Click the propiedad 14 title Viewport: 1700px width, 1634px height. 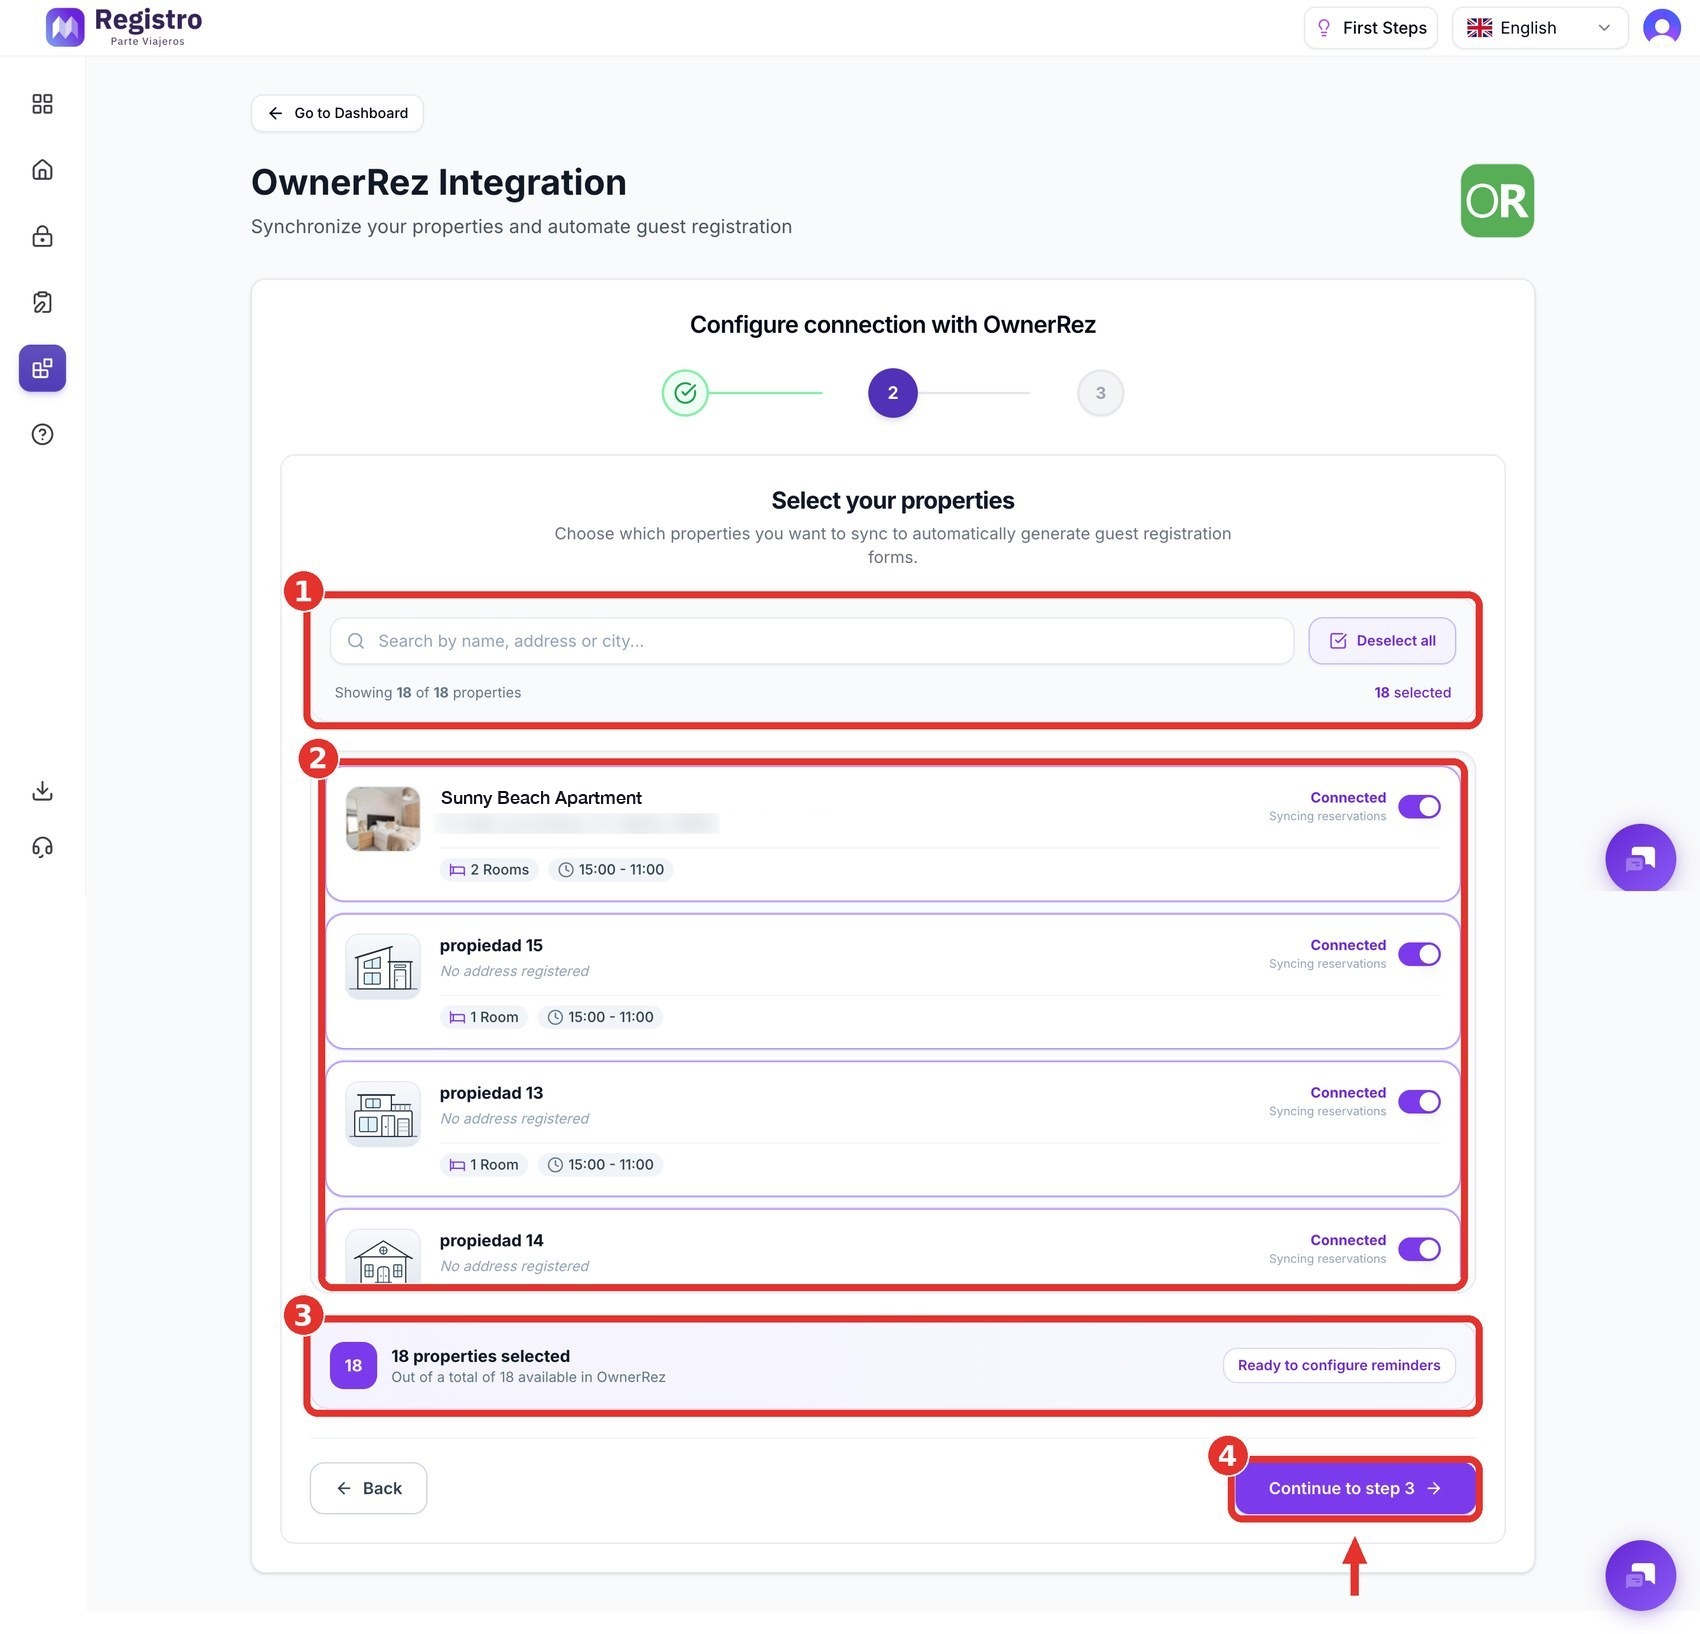(x=491, y=1241)
